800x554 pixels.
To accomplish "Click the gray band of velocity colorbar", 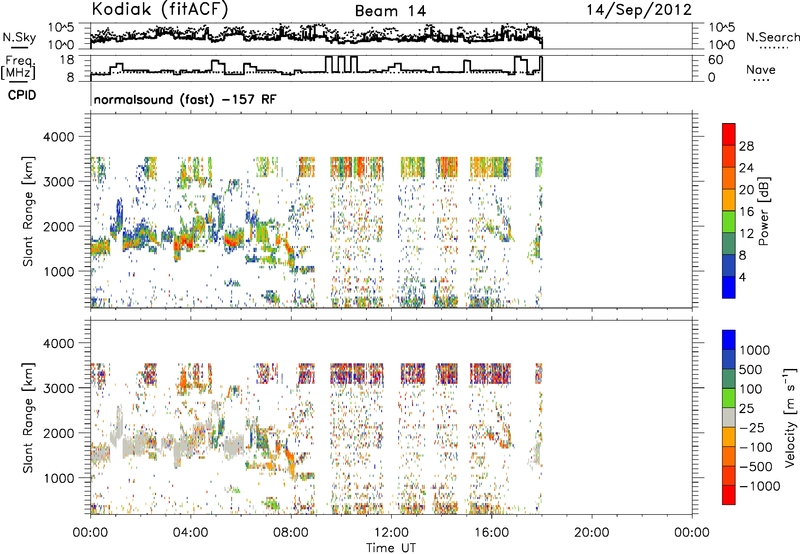I will (x=729, y=418).
